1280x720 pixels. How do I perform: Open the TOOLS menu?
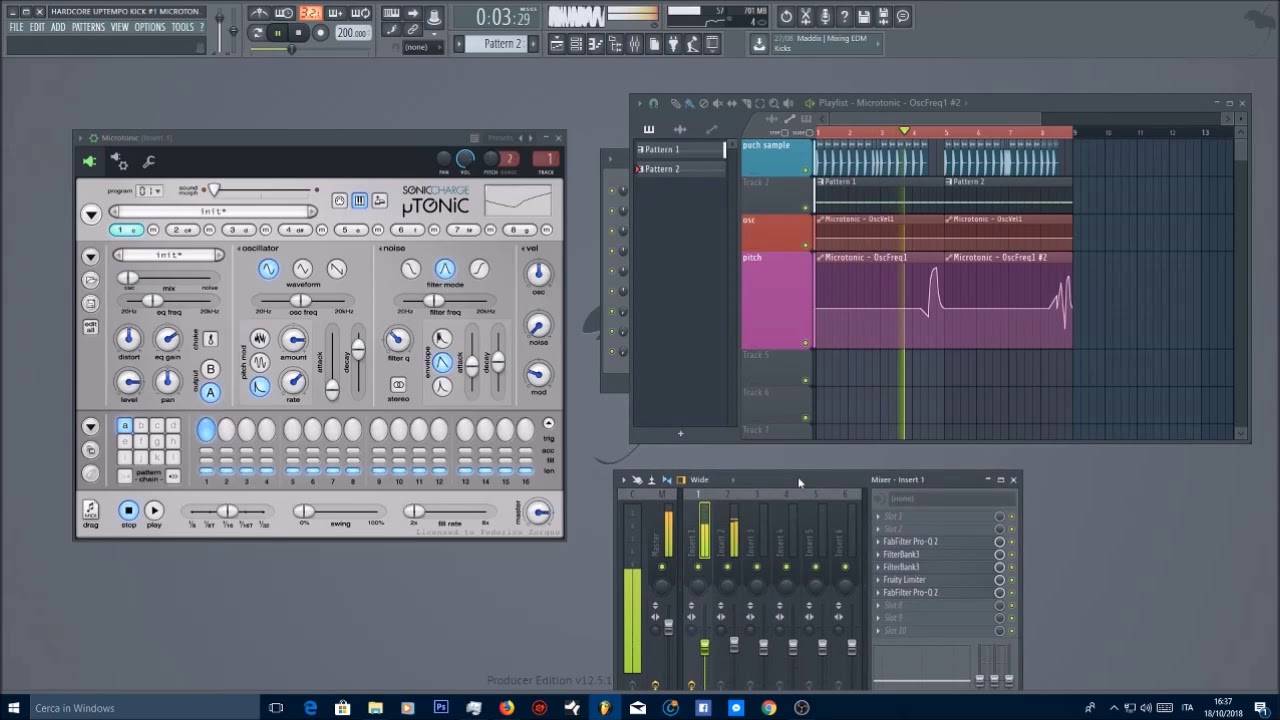[182, 27]
